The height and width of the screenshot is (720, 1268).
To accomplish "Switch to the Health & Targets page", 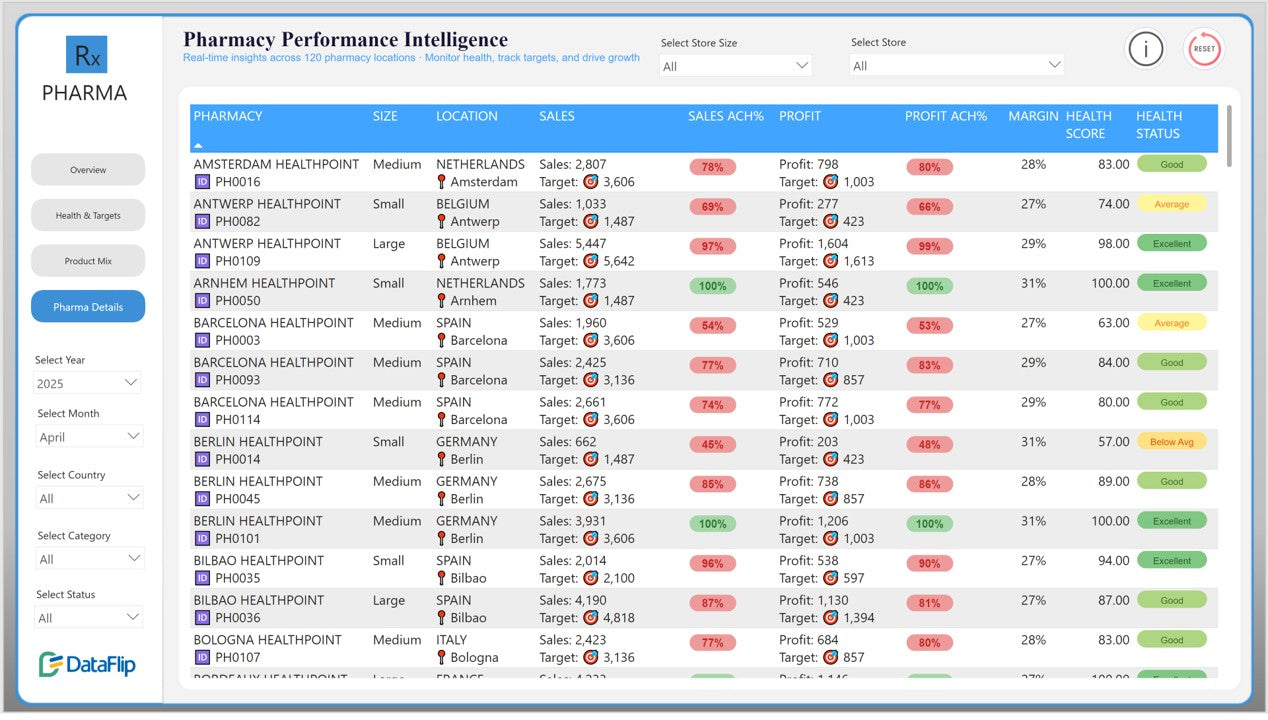I will [88, 215].
